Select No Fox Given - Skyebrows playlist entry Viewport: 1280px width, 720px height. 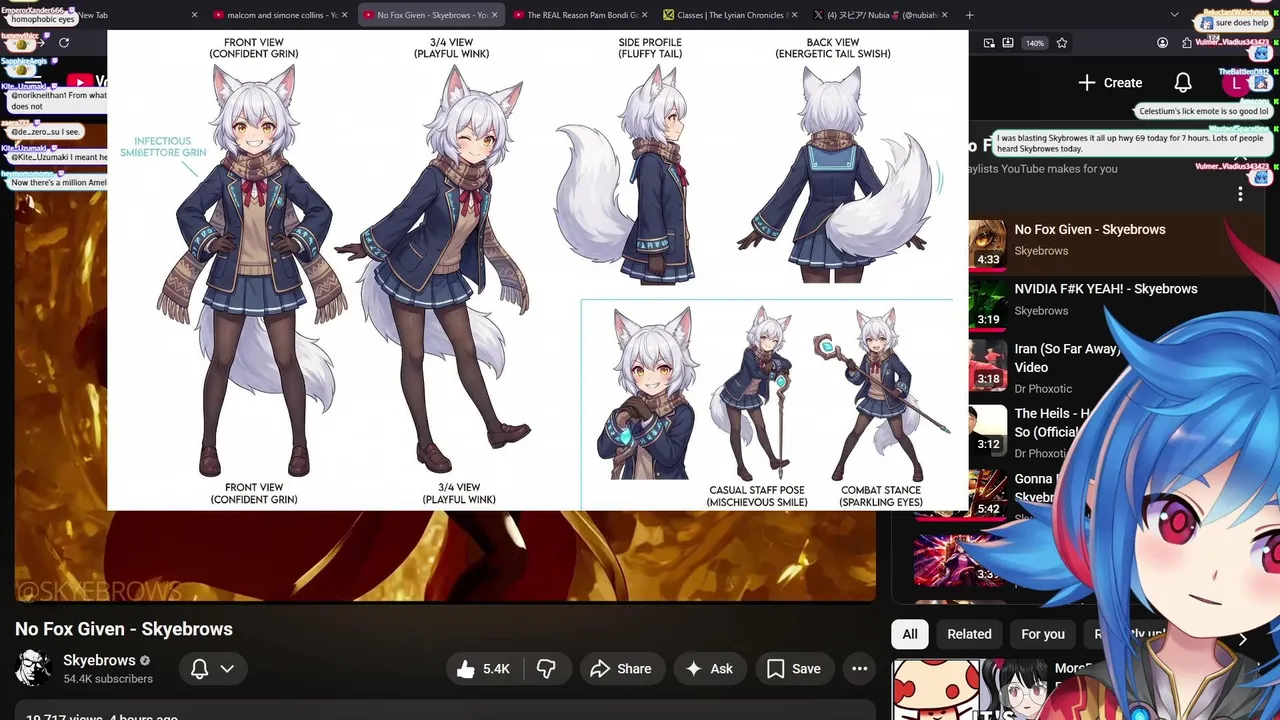[1090, 229]
